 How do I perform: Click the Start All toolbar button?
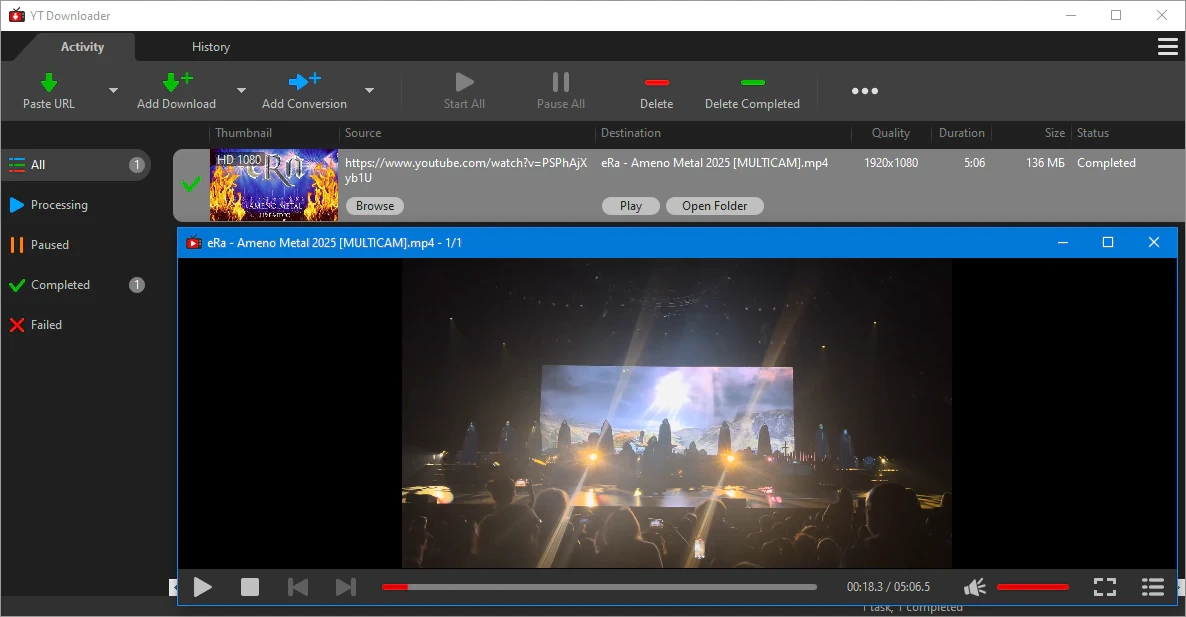[x=464, y=91]
